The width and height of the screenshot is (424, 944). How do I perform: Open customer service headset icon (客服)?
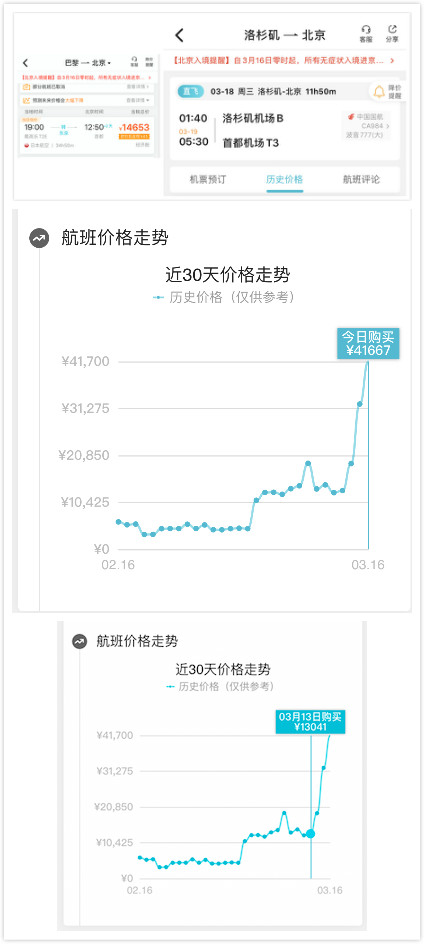click(x=366, y=34)
